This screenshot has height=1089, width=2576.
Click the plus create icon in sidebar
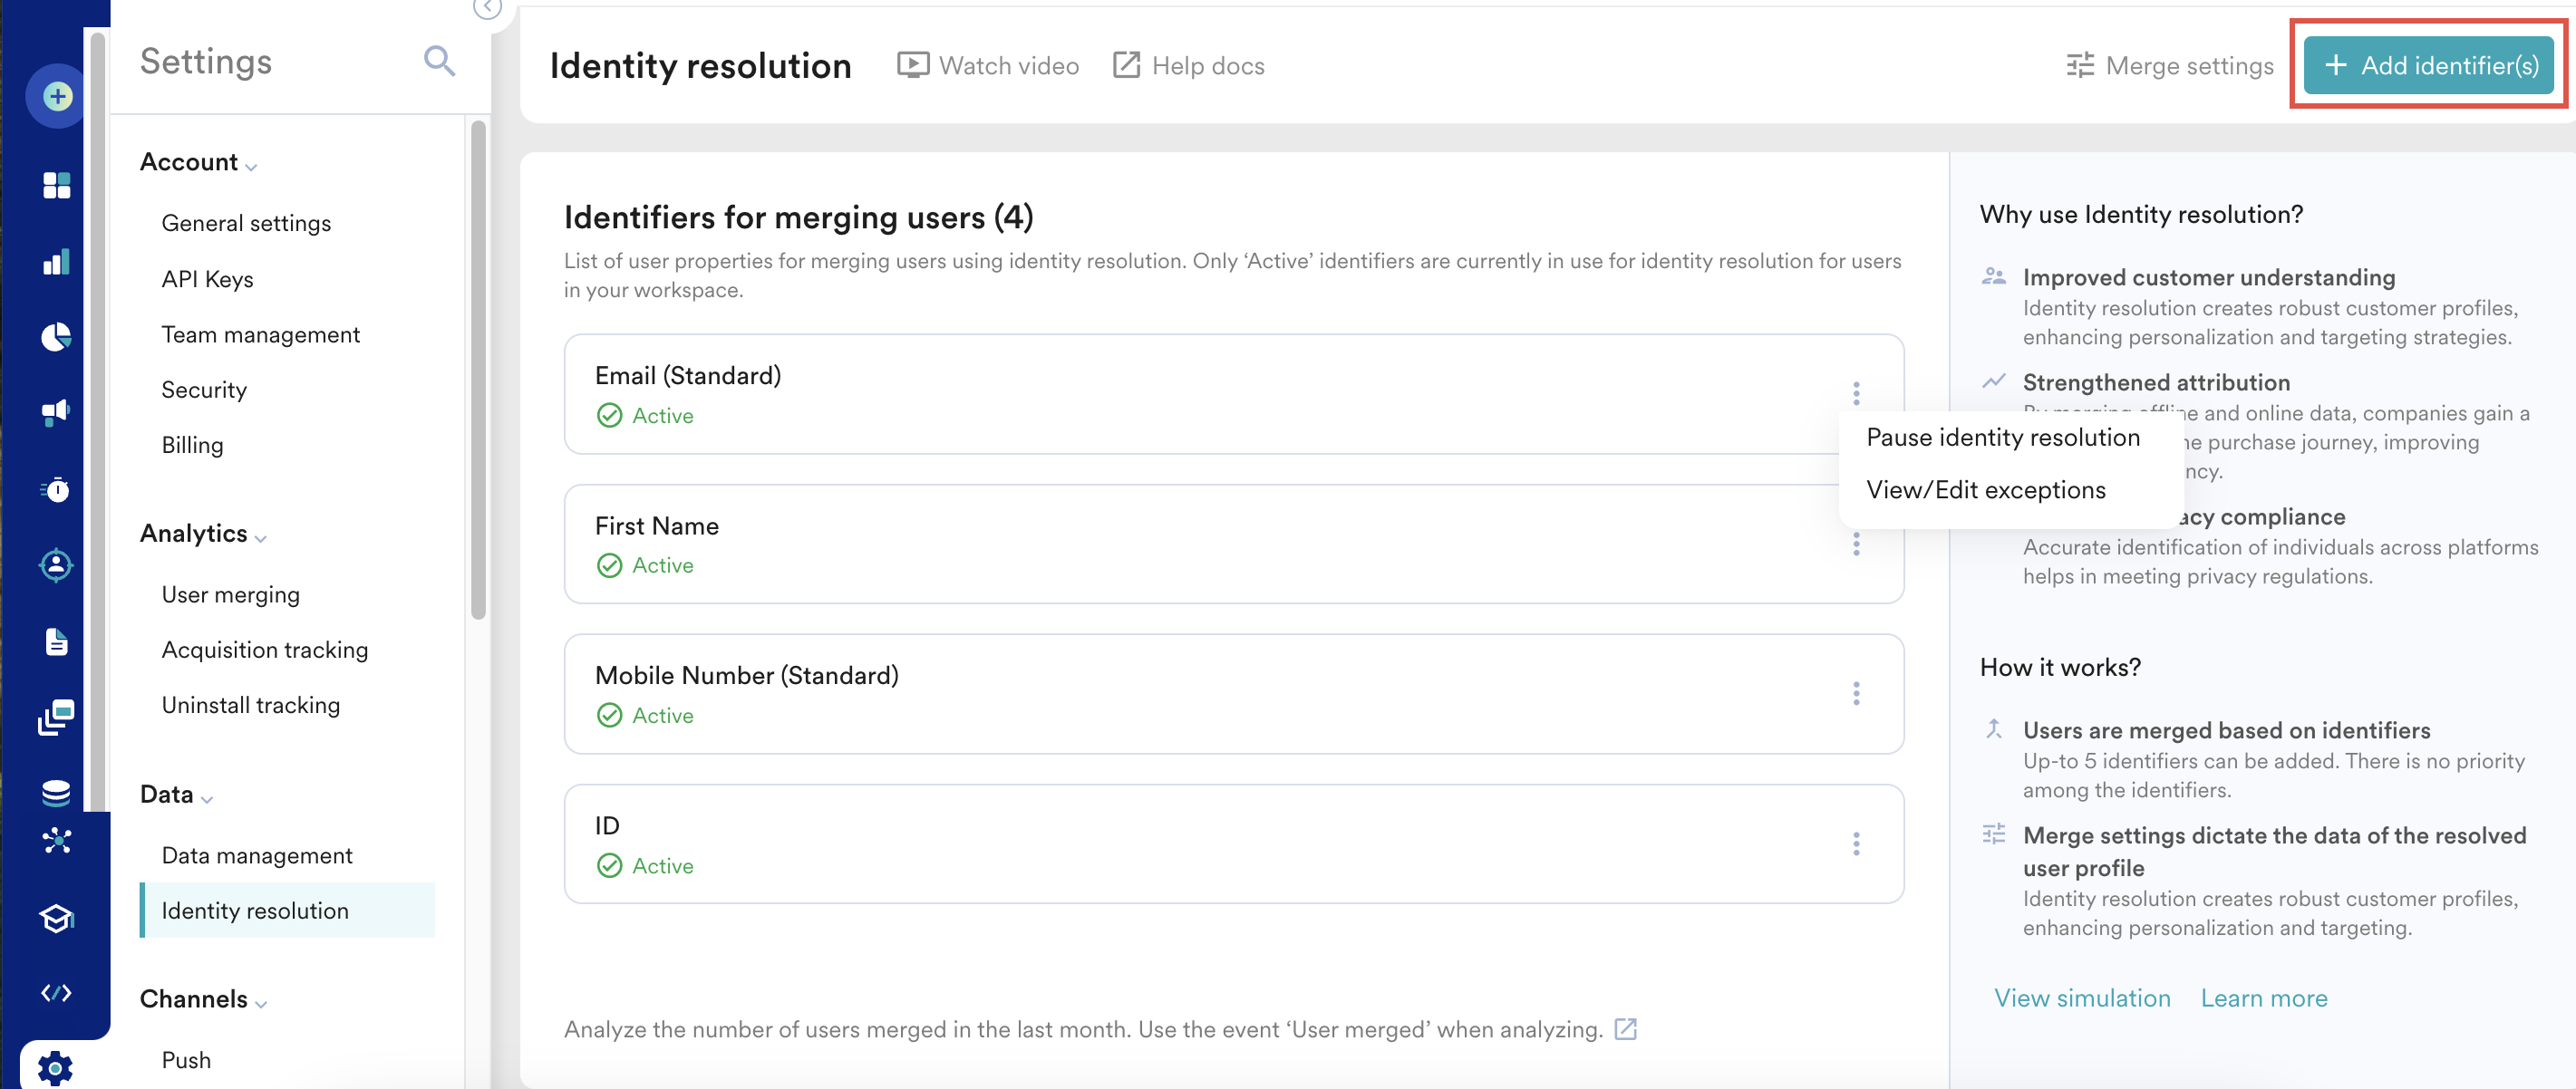click(x=57, y=97)
